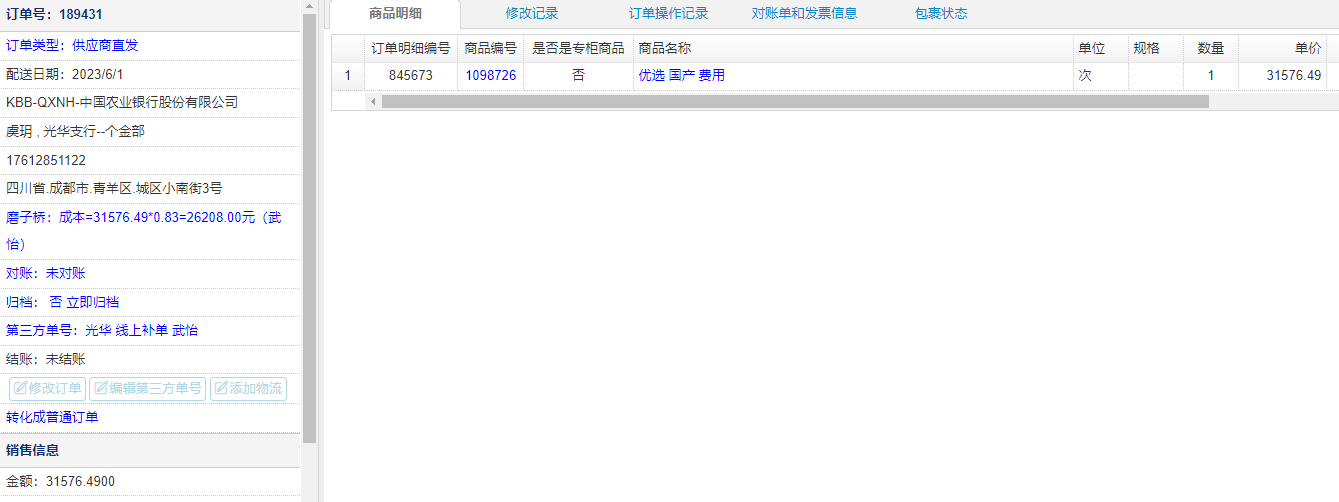Click the 第三方单号：光华 线上补单 text

pos(102,330)
